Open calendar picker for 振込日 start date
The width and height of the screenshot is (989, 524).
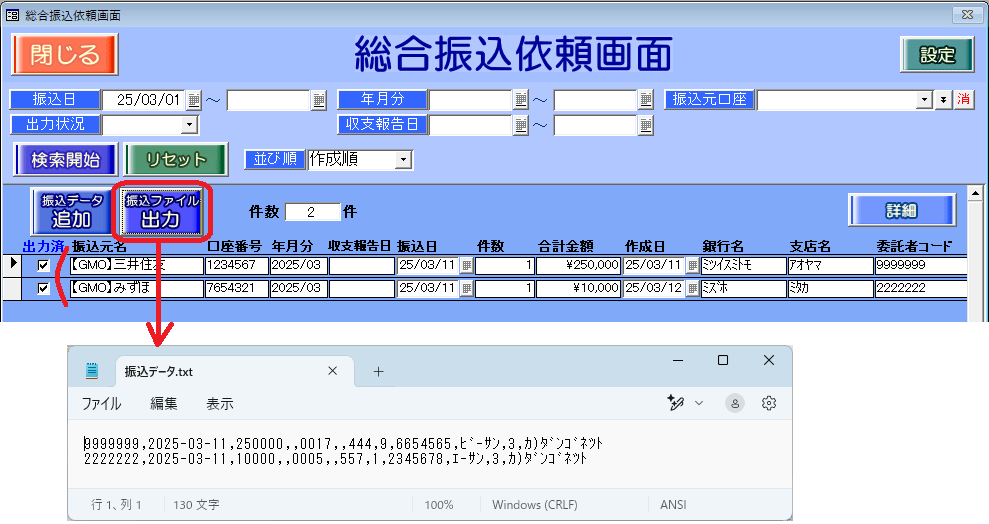pos(194,100)
